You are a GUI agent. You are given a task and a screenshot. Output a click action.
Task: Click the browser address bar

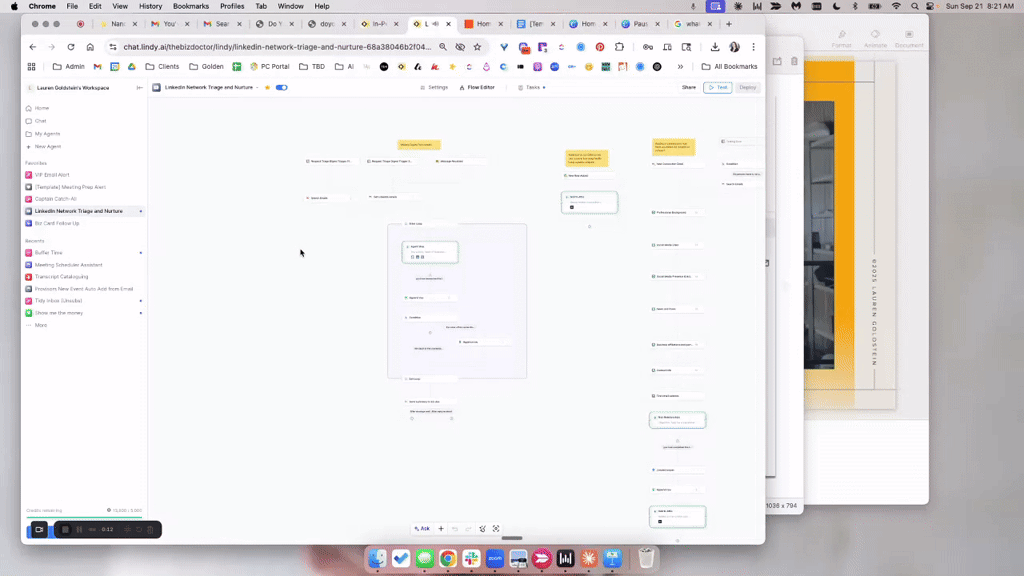270,47
